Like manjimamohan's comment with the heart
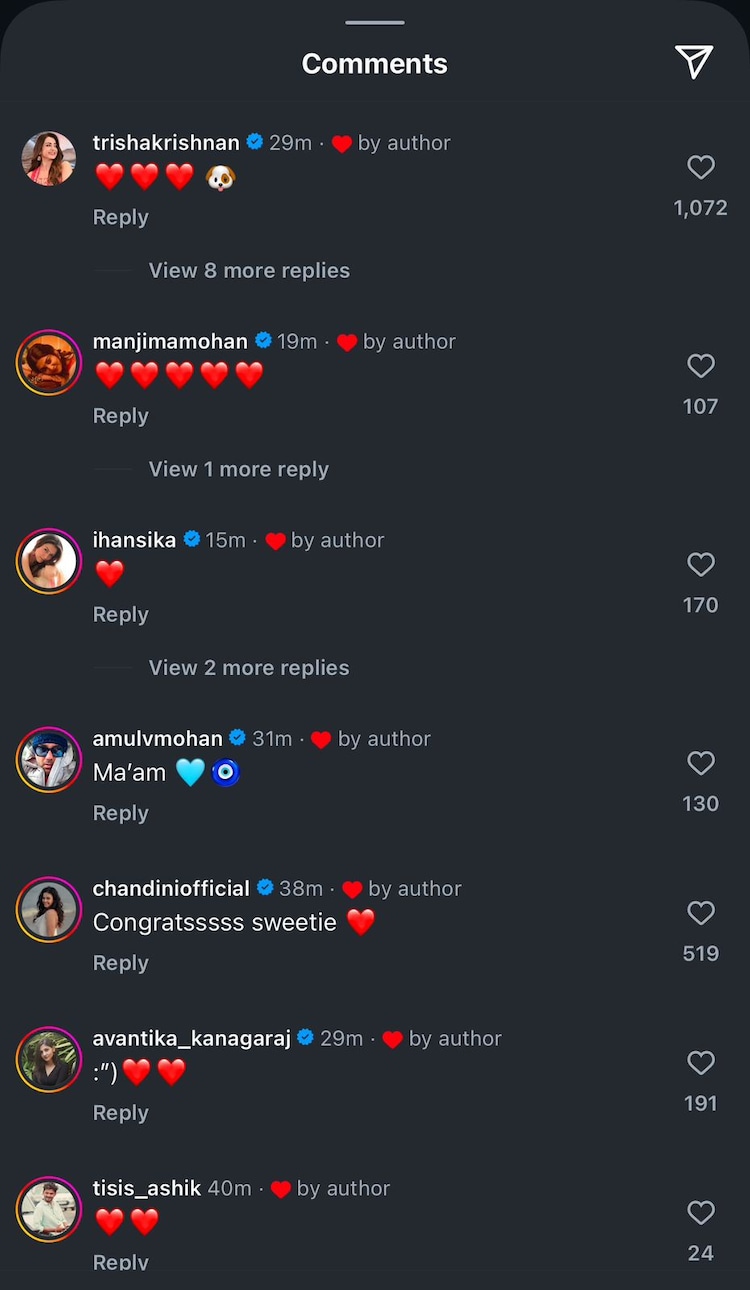Viewport: 750px width, 1290px height. (701, 366)
